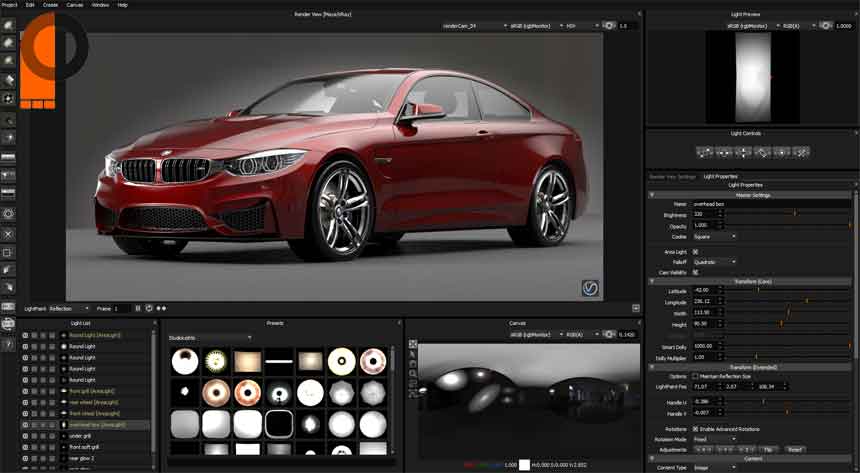Image resolution: width=860 pixels, height=473 pixels.
Task: Click the exposure icon in Render View header
Action: pos(609,26)
